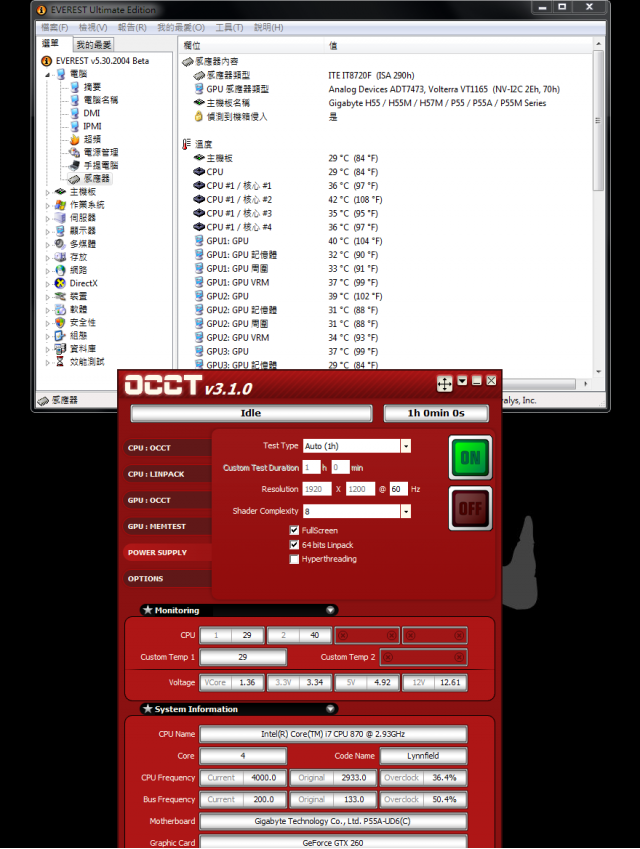
Task: Collapse the computer node in the tree
Action: coord(48,74)
